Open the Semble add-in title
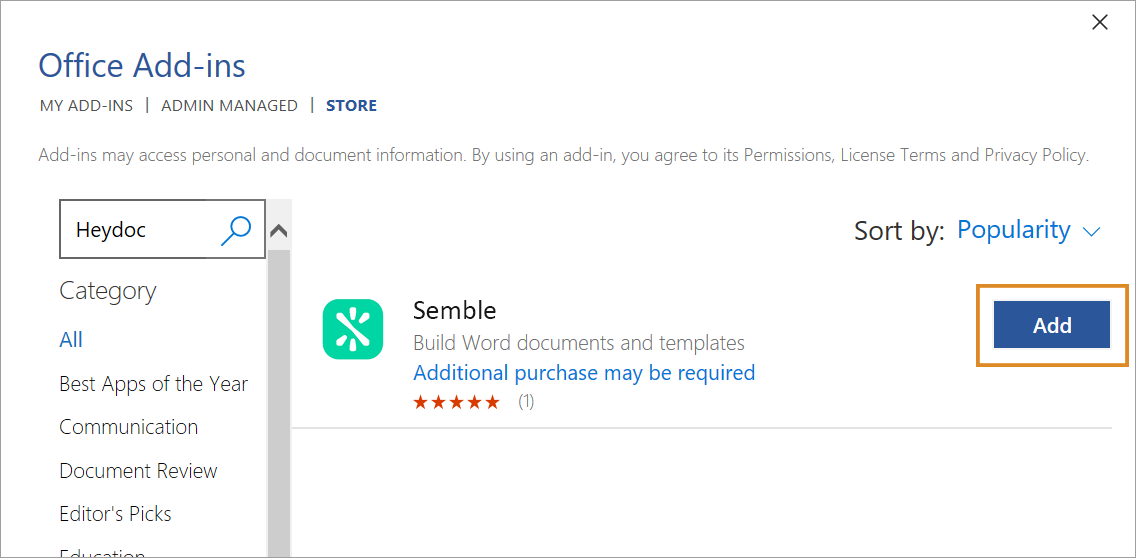 coord(454,310)
